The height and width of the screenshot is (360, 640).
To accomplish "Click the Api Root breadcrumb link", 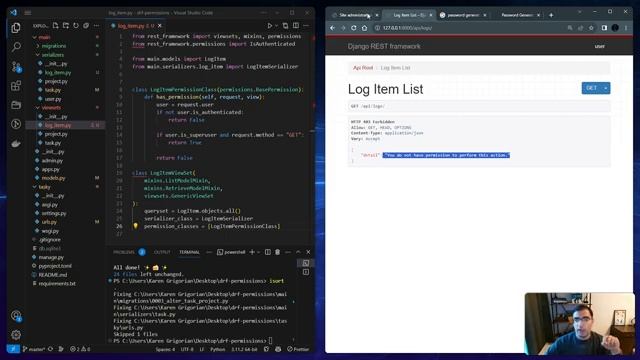I will (x=363, y=68).
